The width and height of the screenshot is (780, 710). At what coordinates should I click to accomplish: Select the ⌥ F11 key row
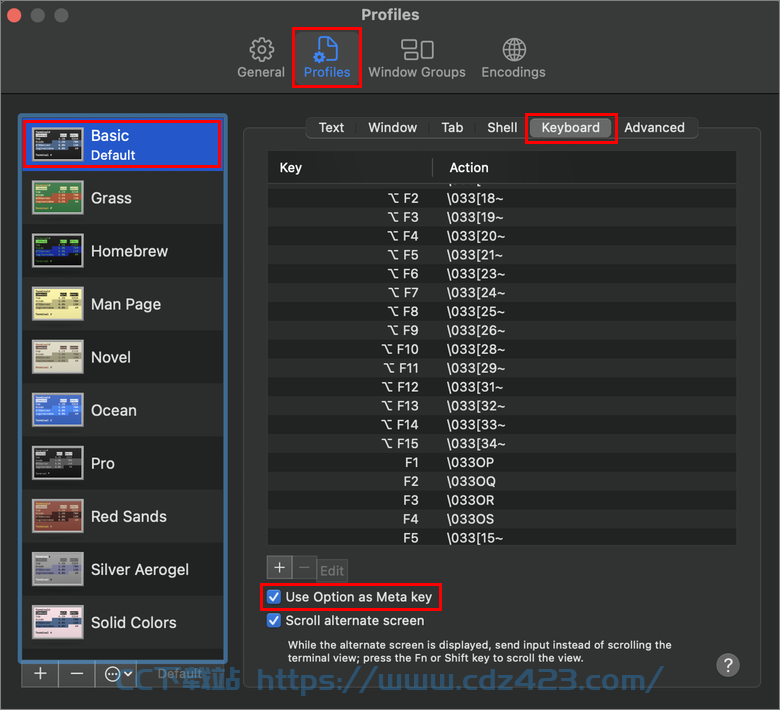(x=502, y=369)
